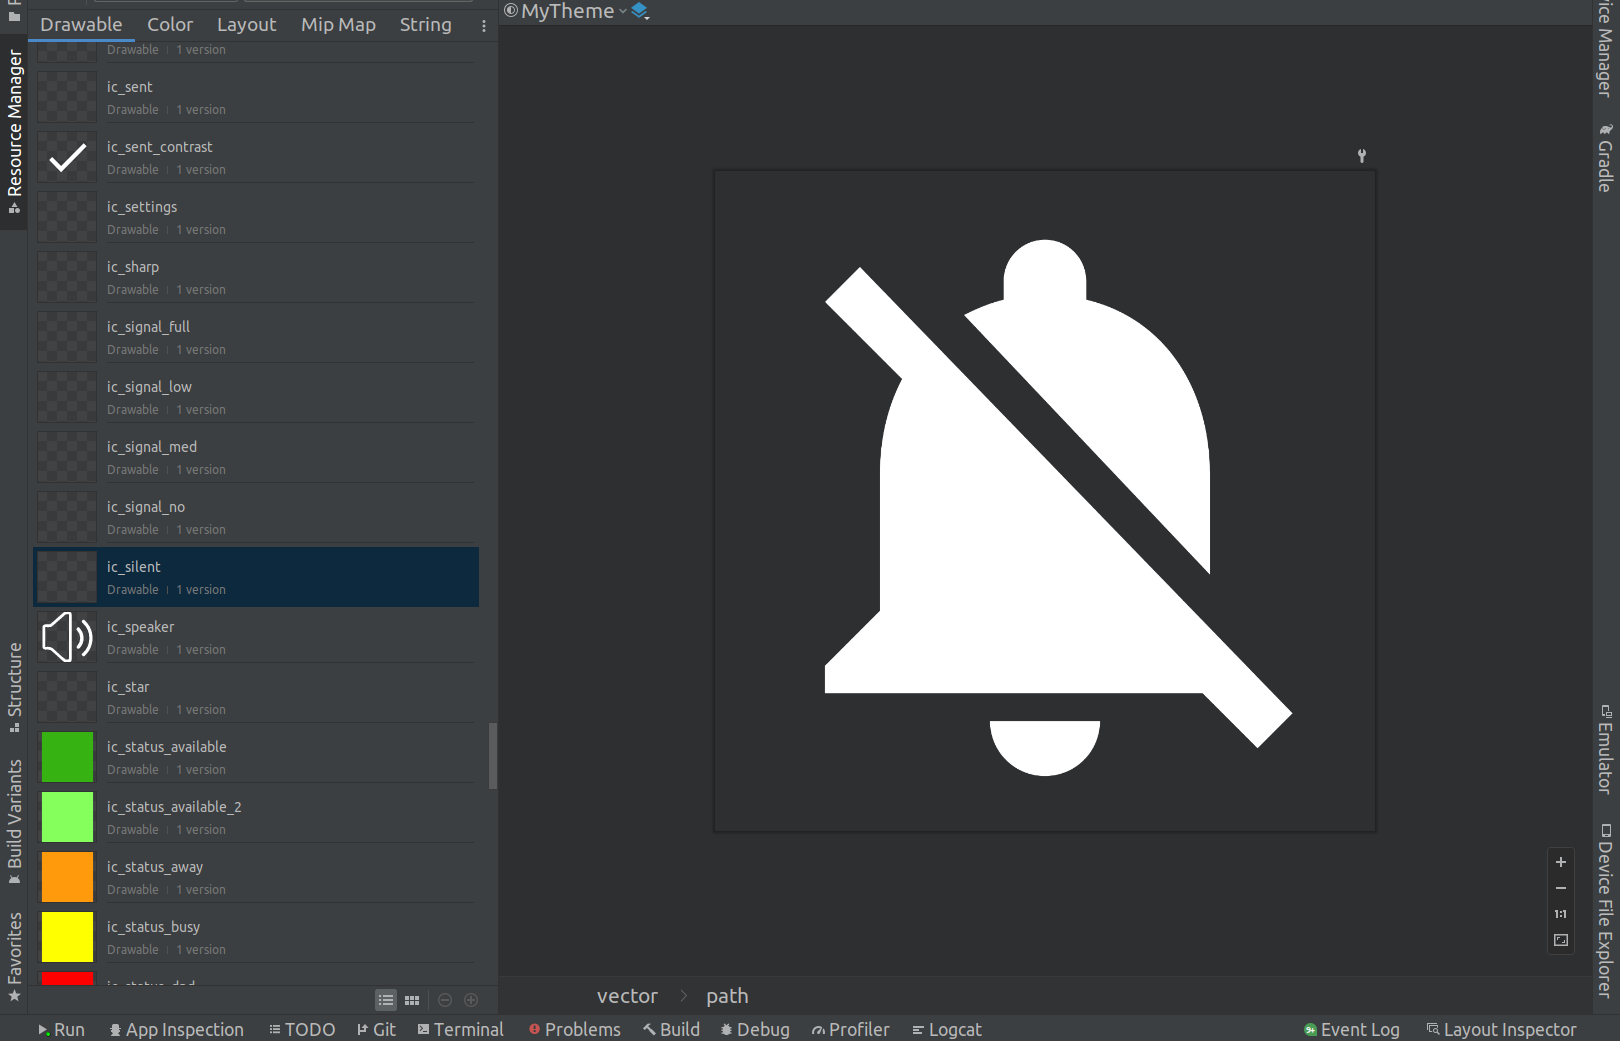The width and height of the screenshot is (1620, 1041).
Task: Select the orange ic_status_away swatch
Action: pyautogui.click(x=67, y=877)
